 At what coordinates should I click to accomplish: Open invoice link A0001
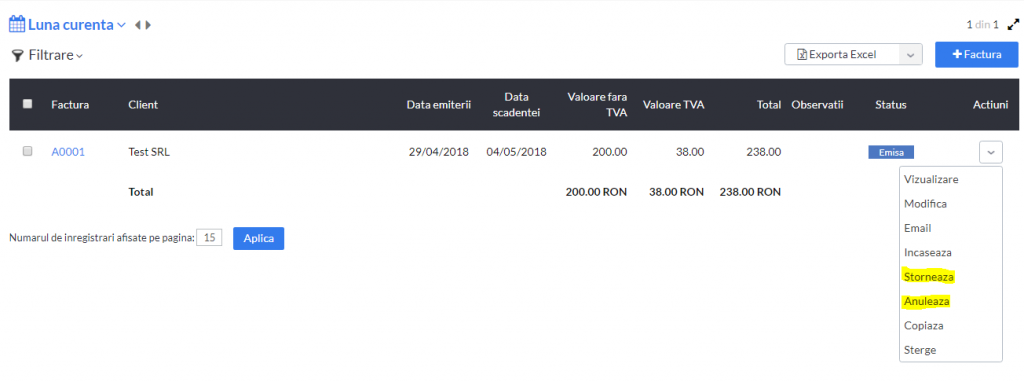click(68, 151)
